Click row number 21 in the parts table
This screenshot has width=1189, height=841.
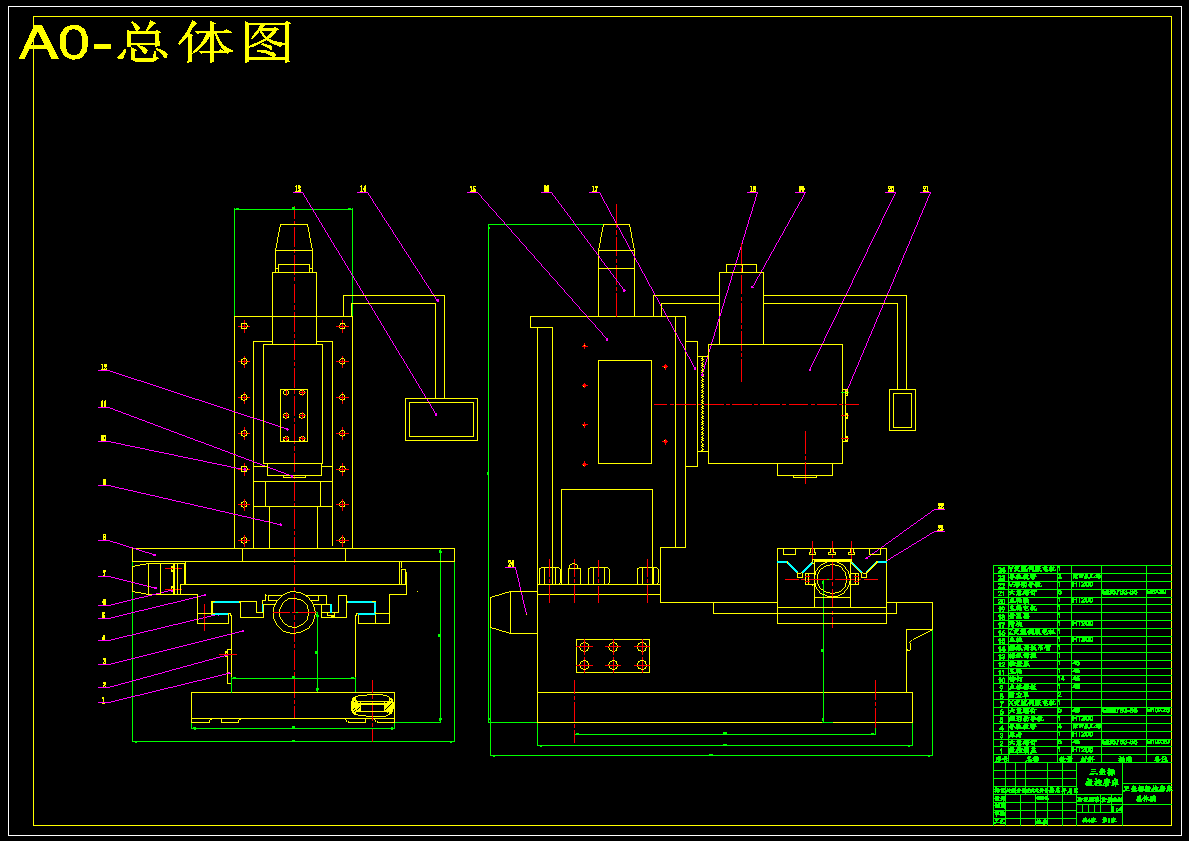(x=1000, y=592)
